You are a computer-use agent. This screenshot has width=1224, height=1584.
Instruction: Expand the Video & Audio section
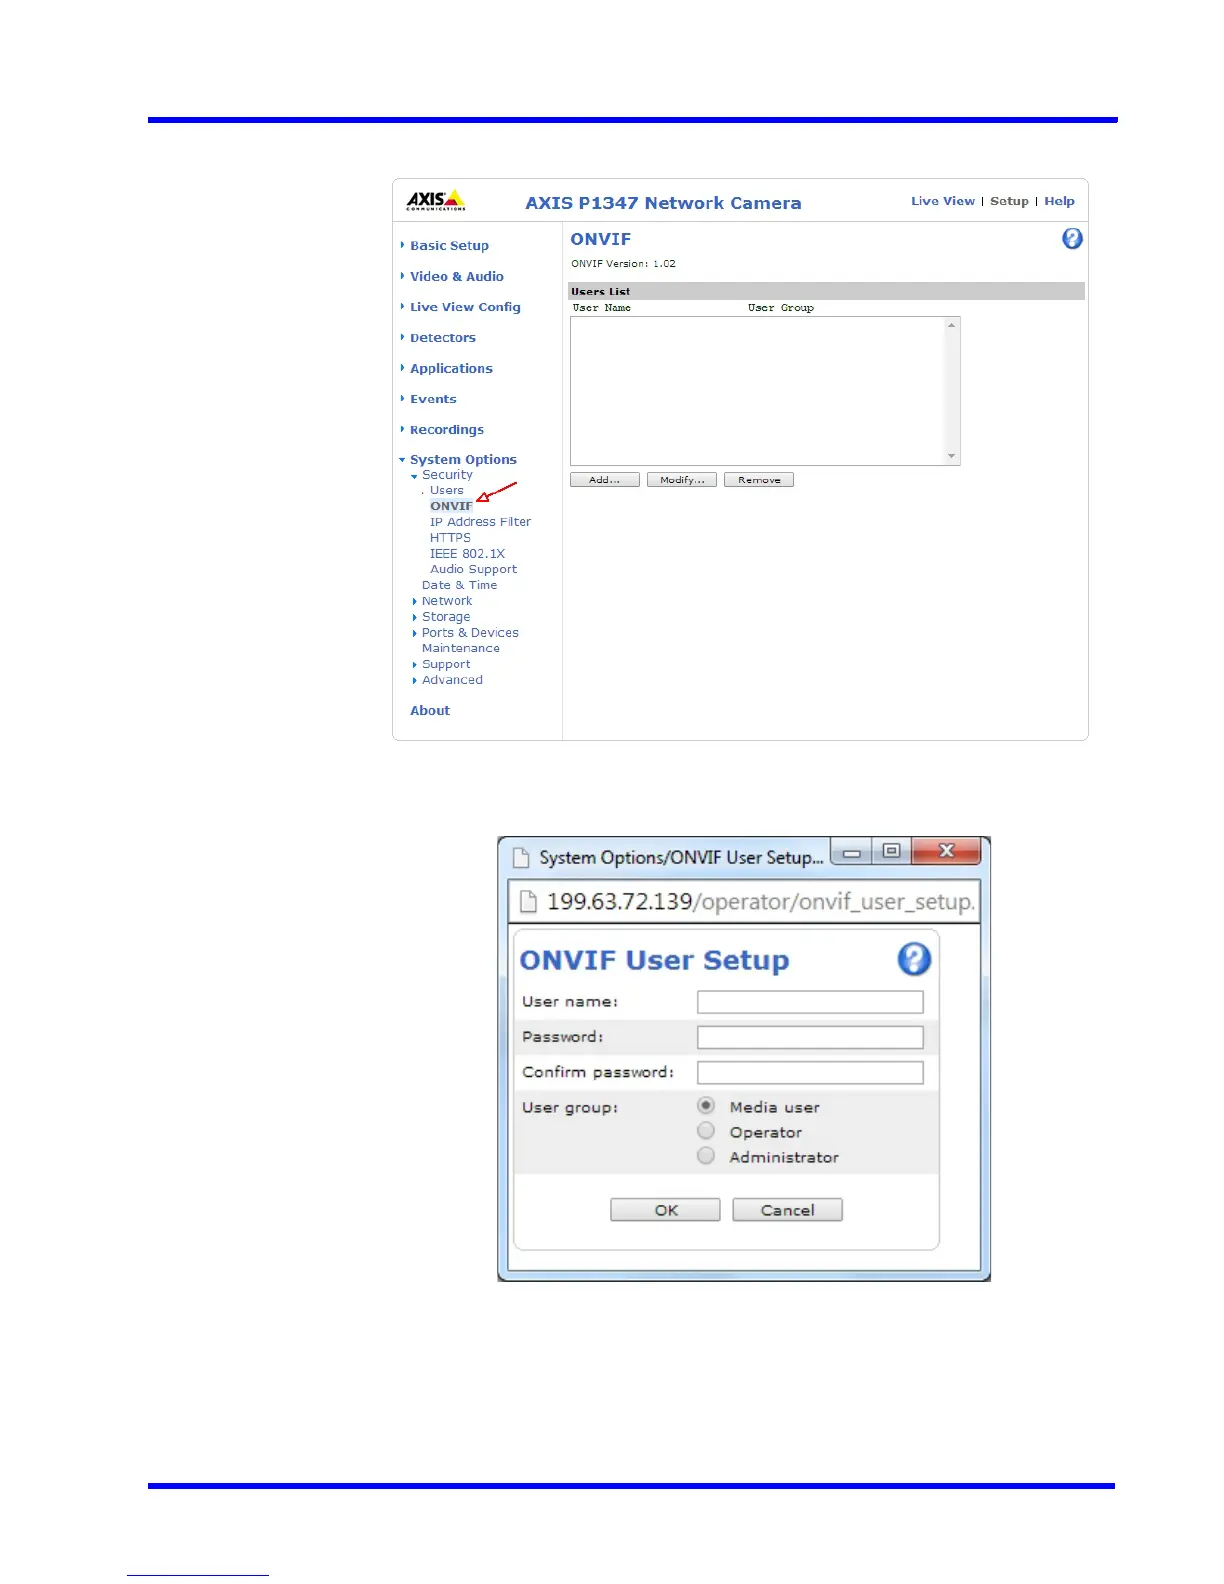tap(456, 277)
